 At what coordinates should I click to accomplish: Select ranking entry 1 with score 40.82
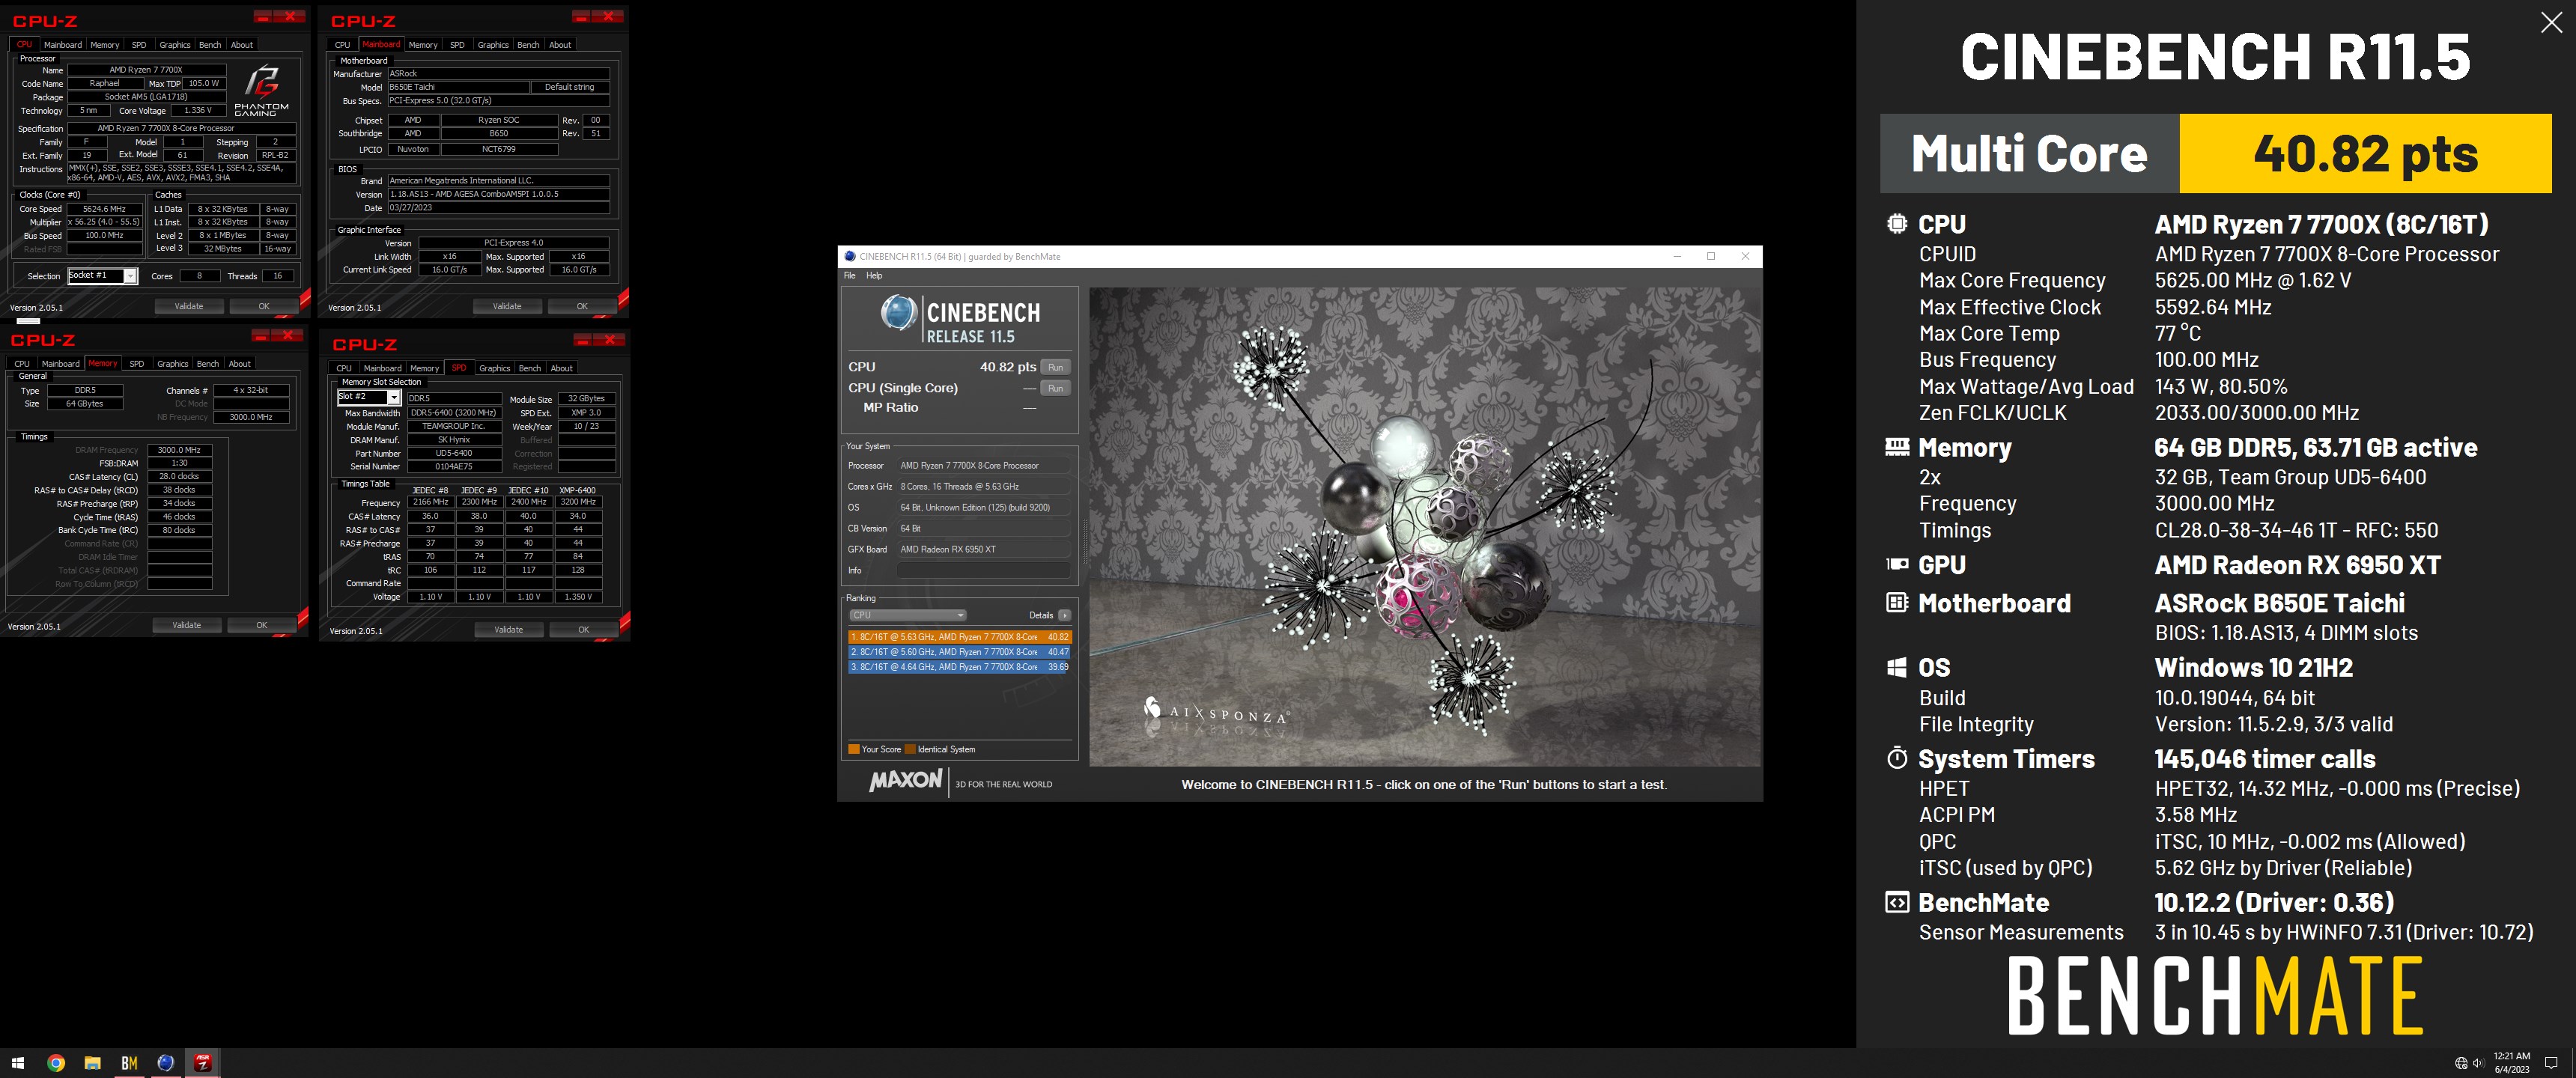point(960,637)
